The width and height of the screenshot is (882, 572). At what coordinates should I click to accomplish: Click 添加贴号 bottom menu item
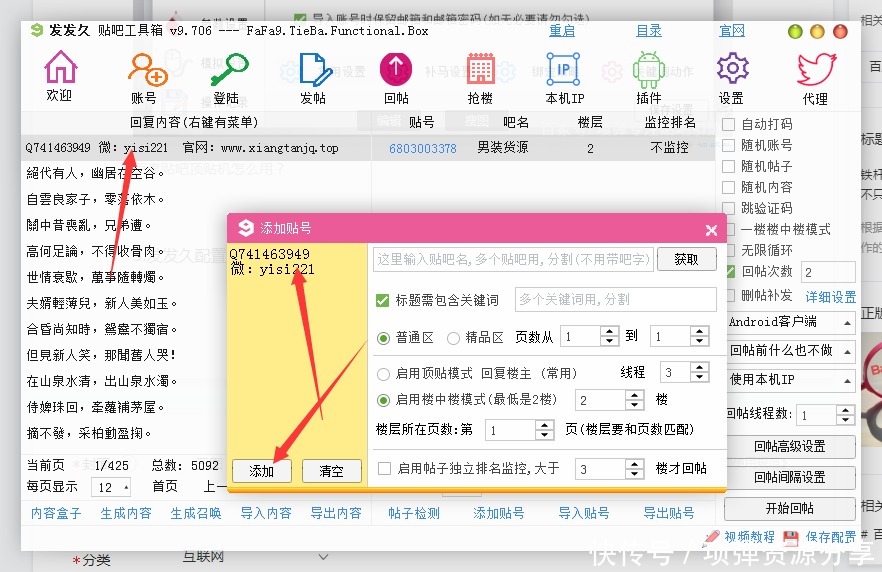coord(498,513)
